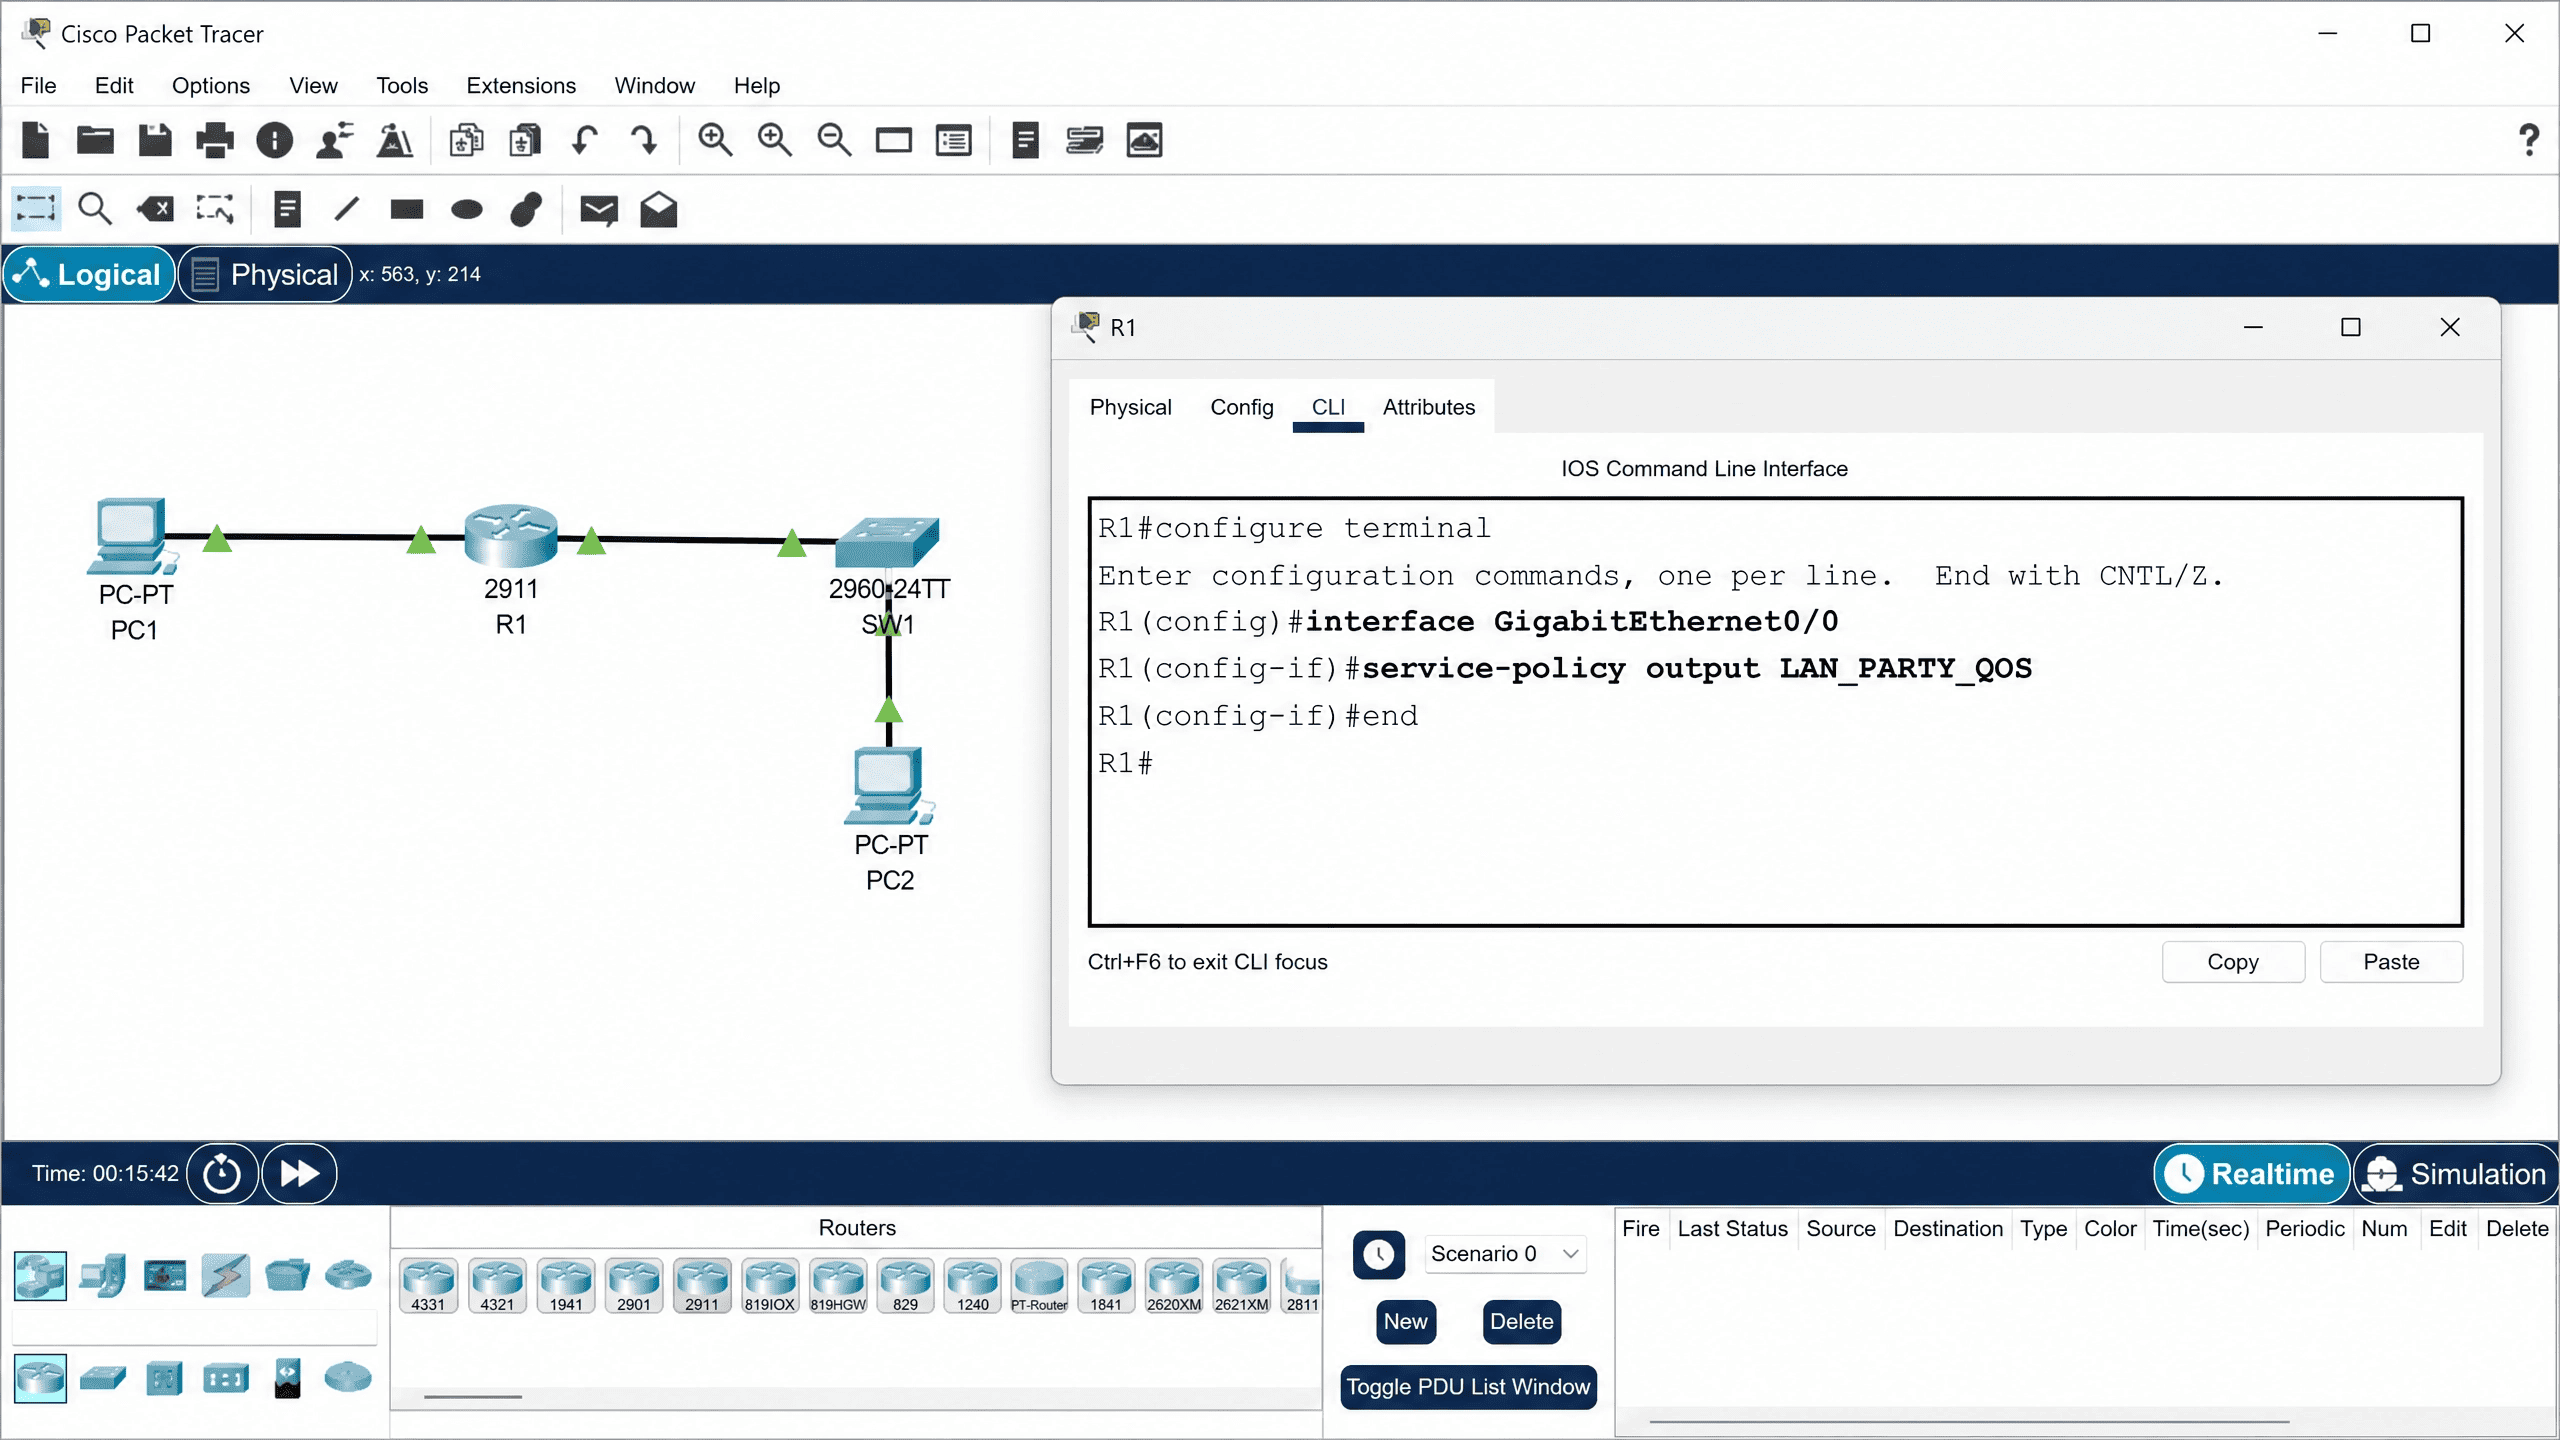Open the Physical tab in R1 window

[1131, 407]
